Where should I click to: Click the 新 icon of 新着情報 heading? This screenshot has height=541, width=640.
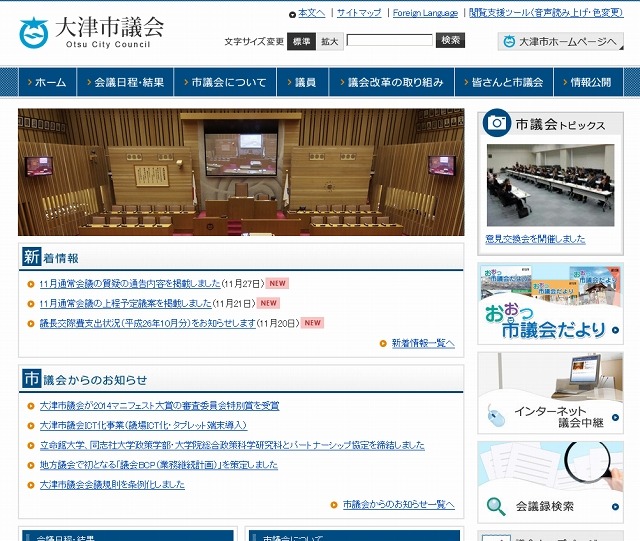(x=31, y=257)
